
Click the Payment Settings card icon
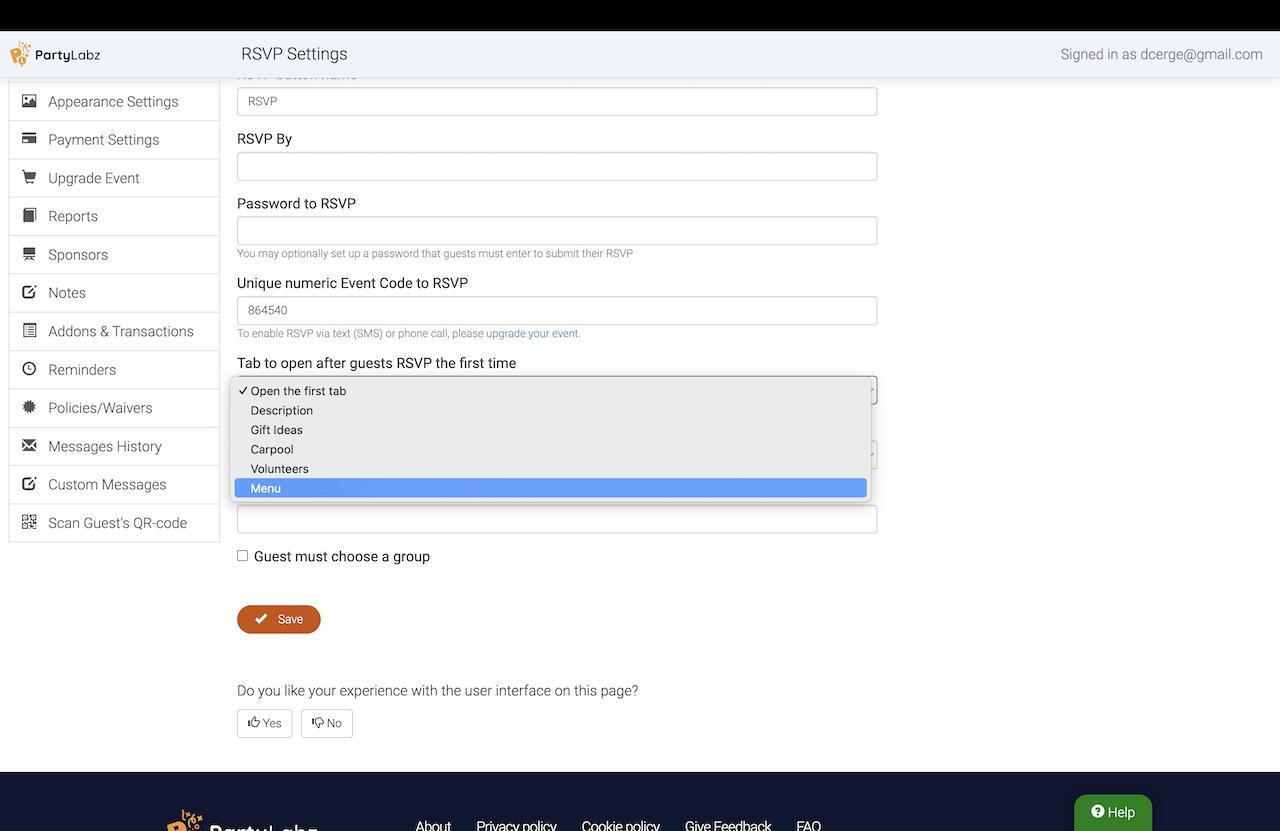click(x=29, y=139)
